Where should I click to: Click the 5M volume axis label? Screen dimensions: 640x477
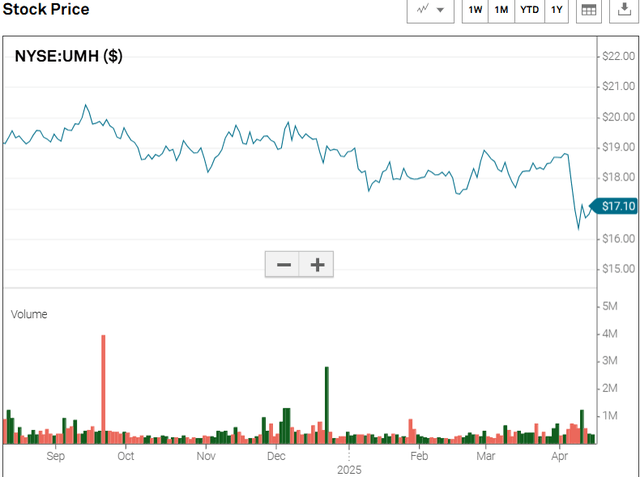[x=610, y=306]
